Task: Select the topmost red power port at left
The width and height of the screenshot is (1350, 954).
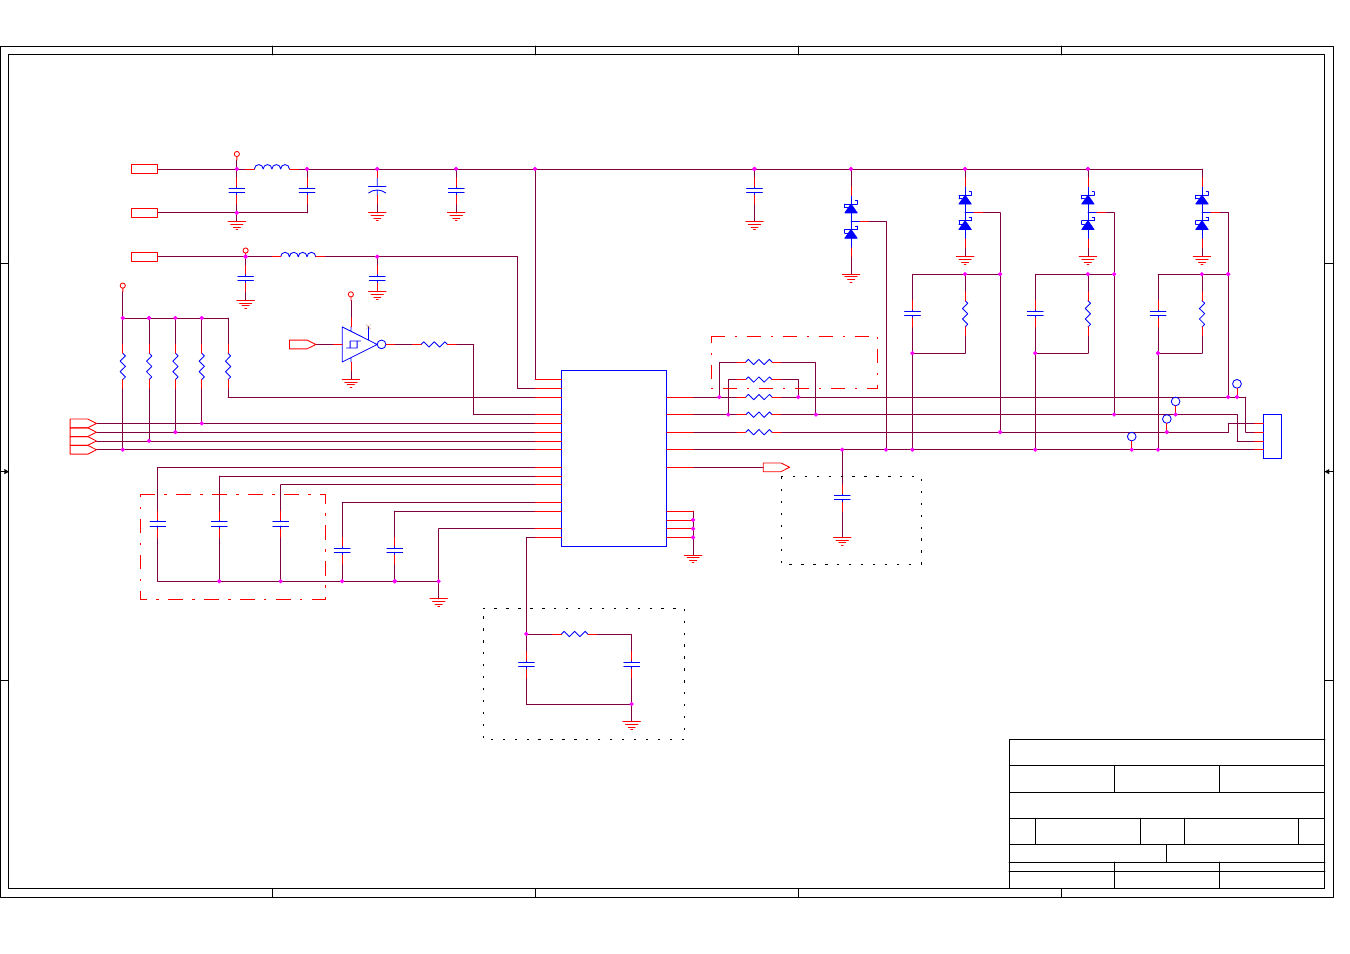Action: (144, 168)
